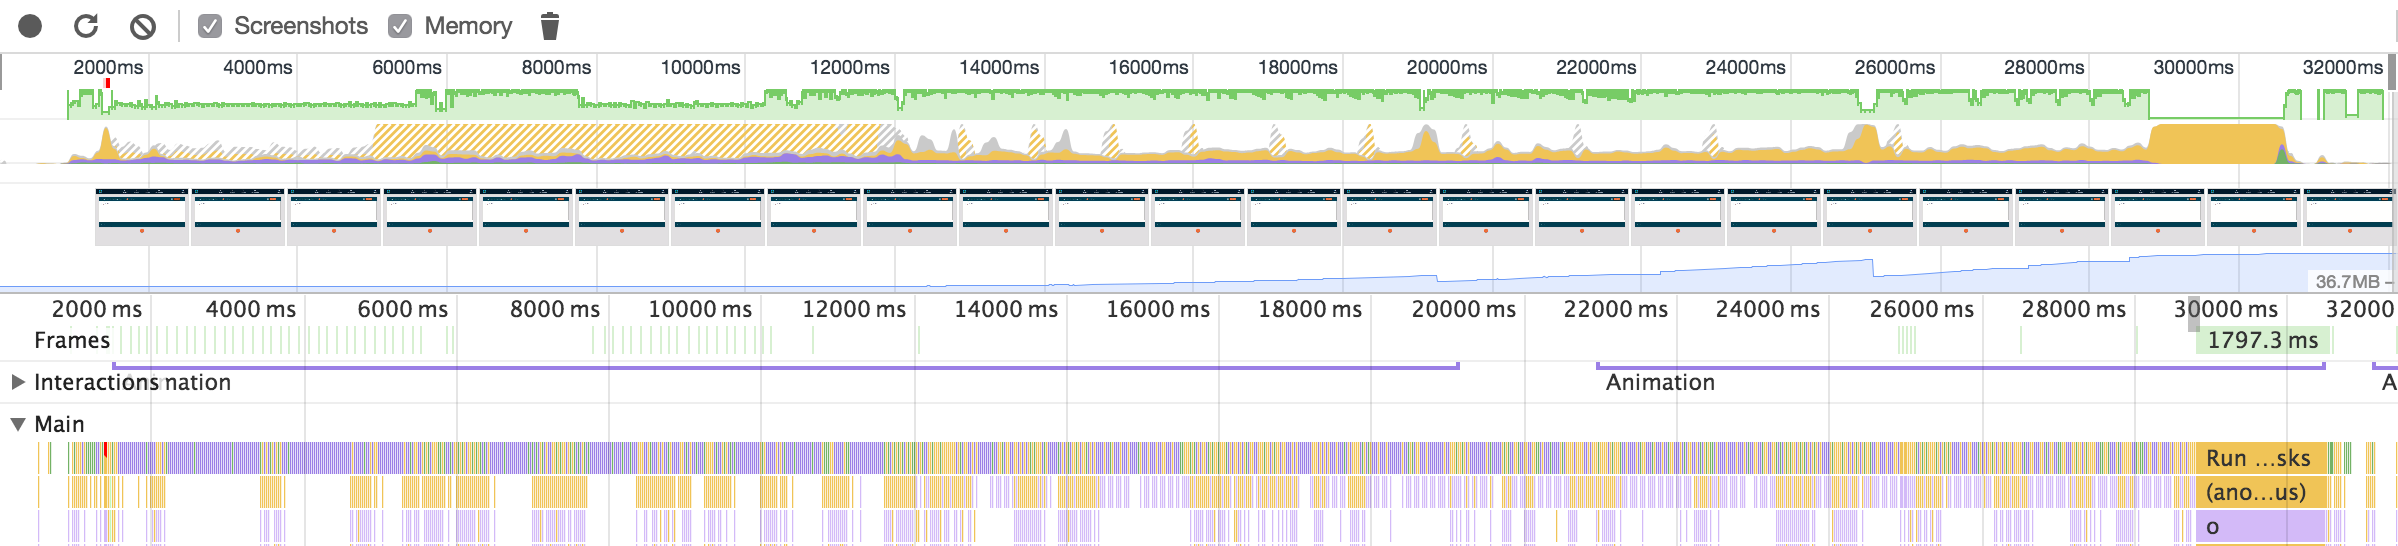Select the Run Microtasks flame block
Image resolution: width=2398 pixels, height=546 pixels.
click(2258, 458)
